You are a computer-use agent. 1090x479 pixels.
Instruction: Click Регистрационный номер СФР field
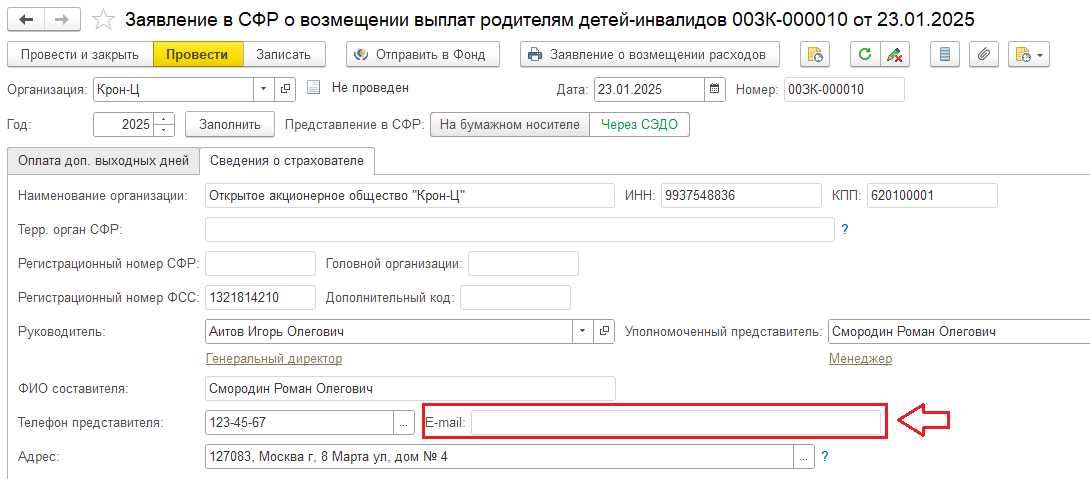pyautogui.click(x=261, y=263)
